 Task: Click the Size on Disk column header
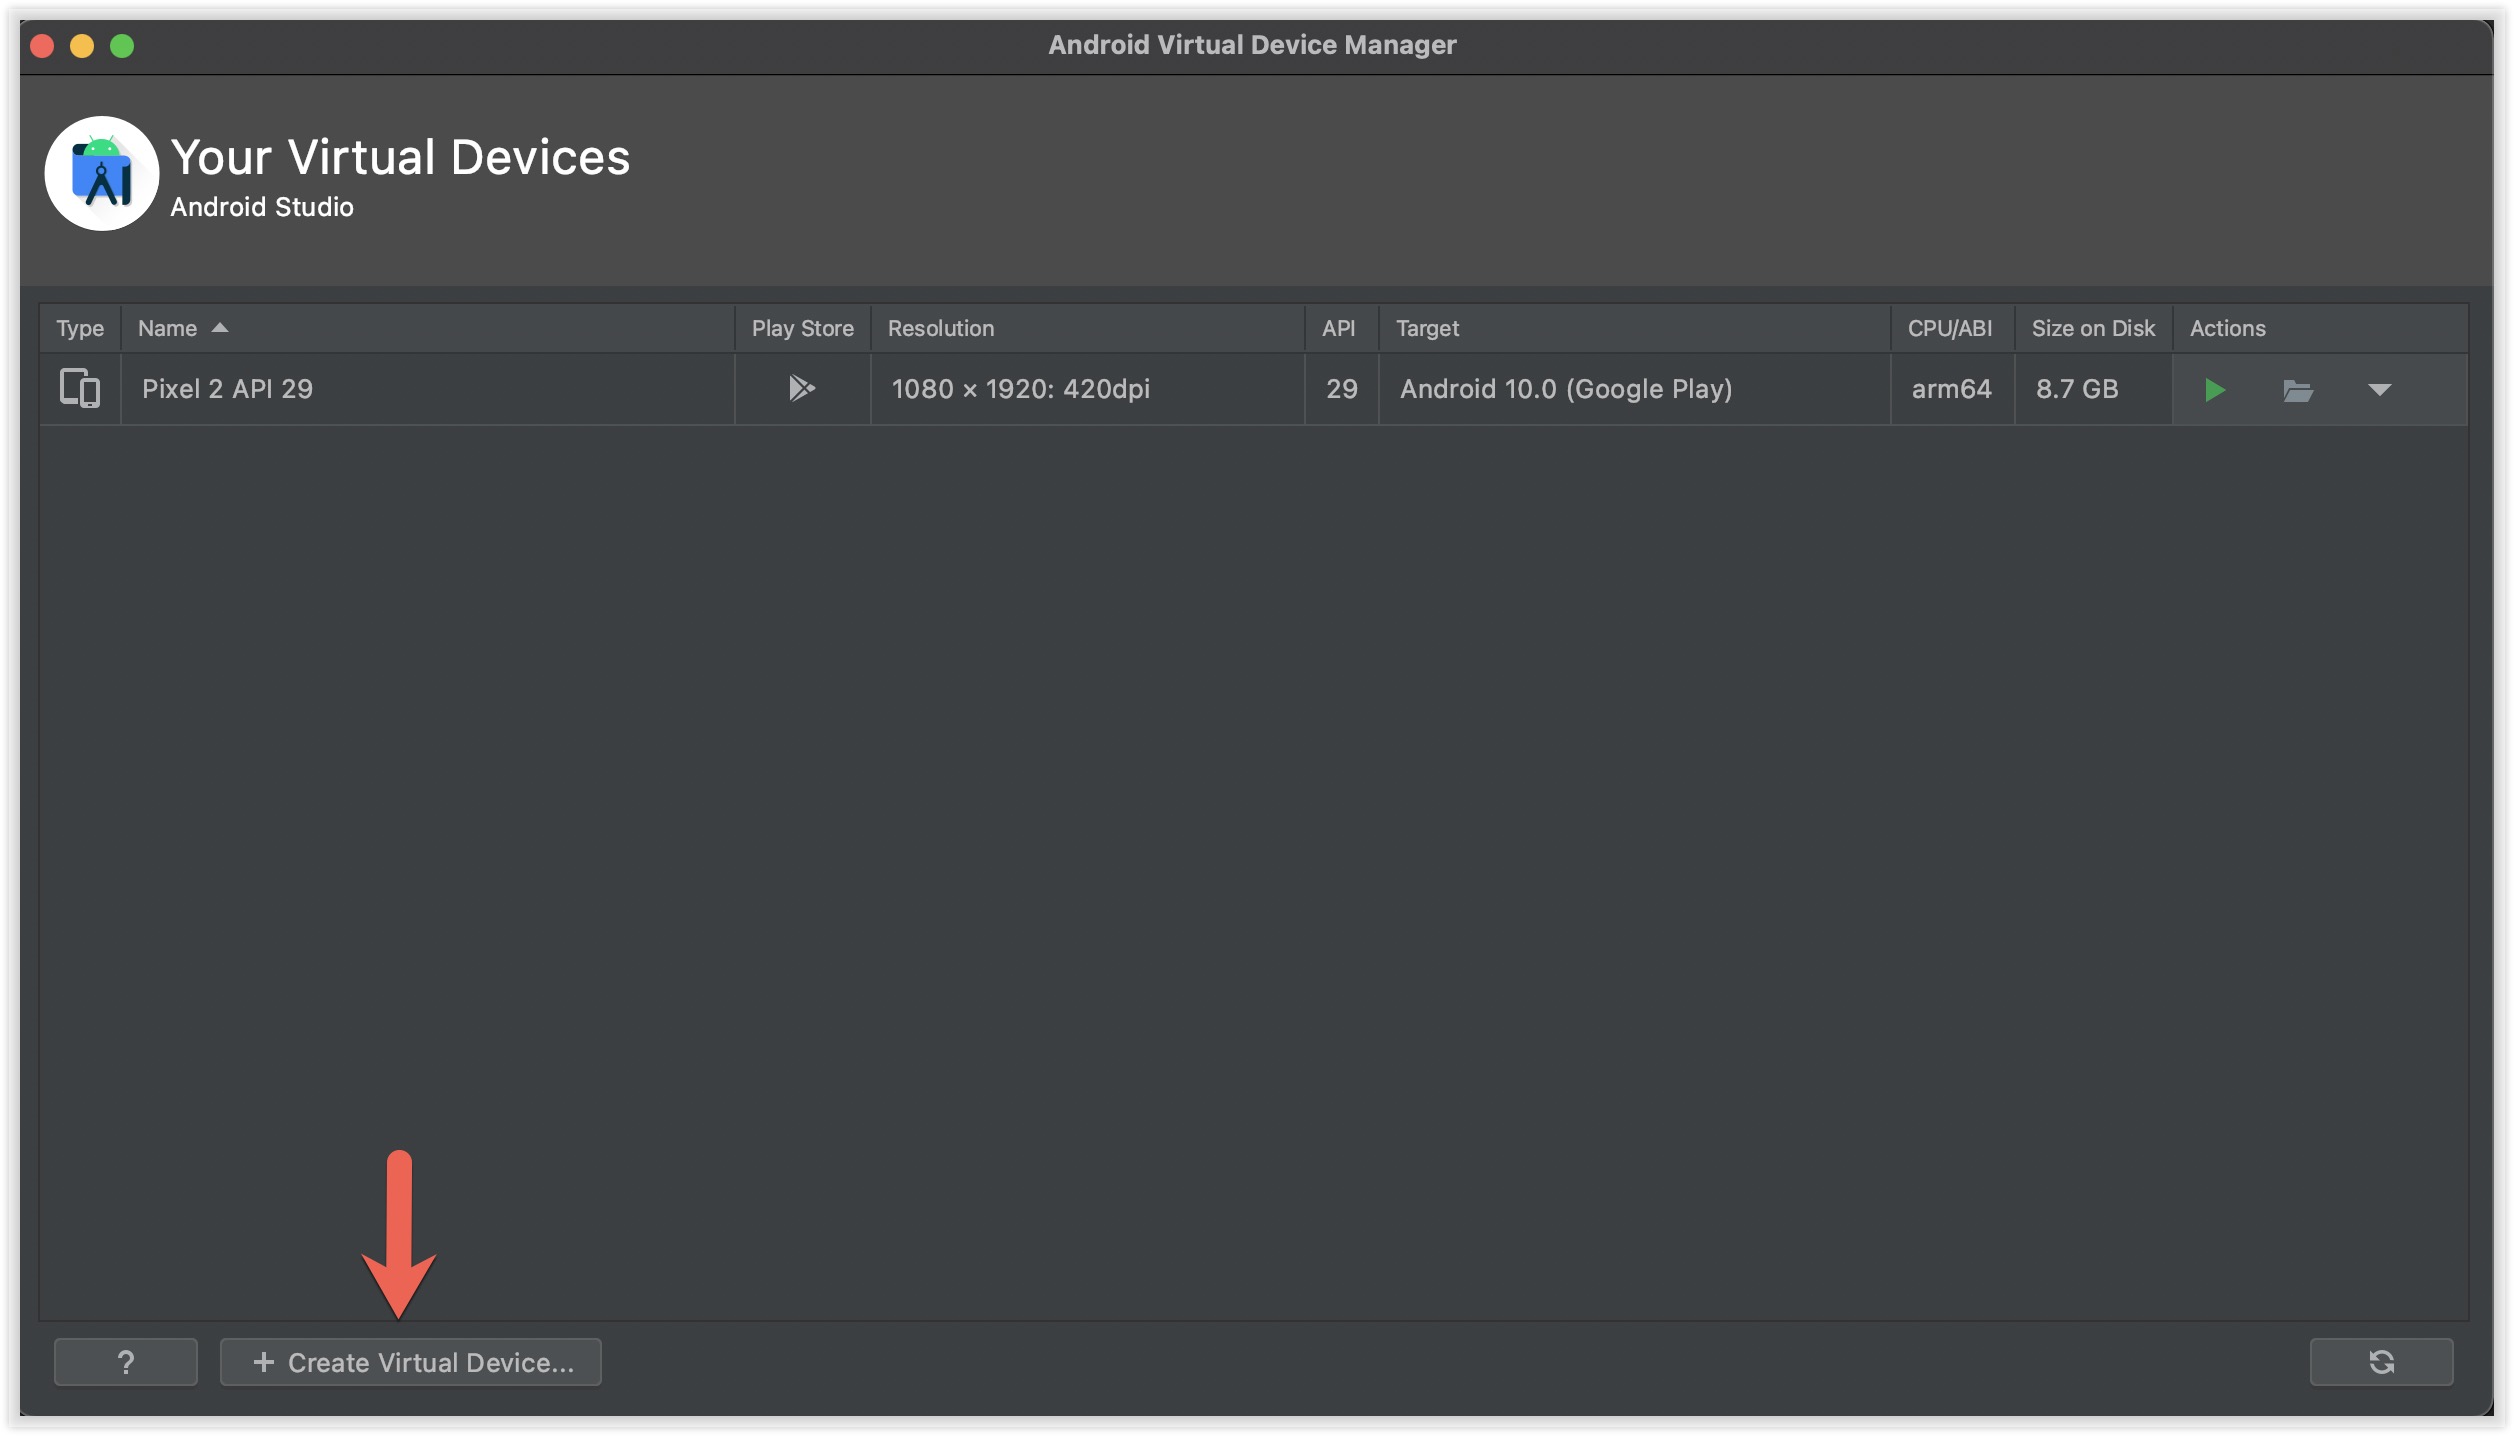pos(2092,328)
